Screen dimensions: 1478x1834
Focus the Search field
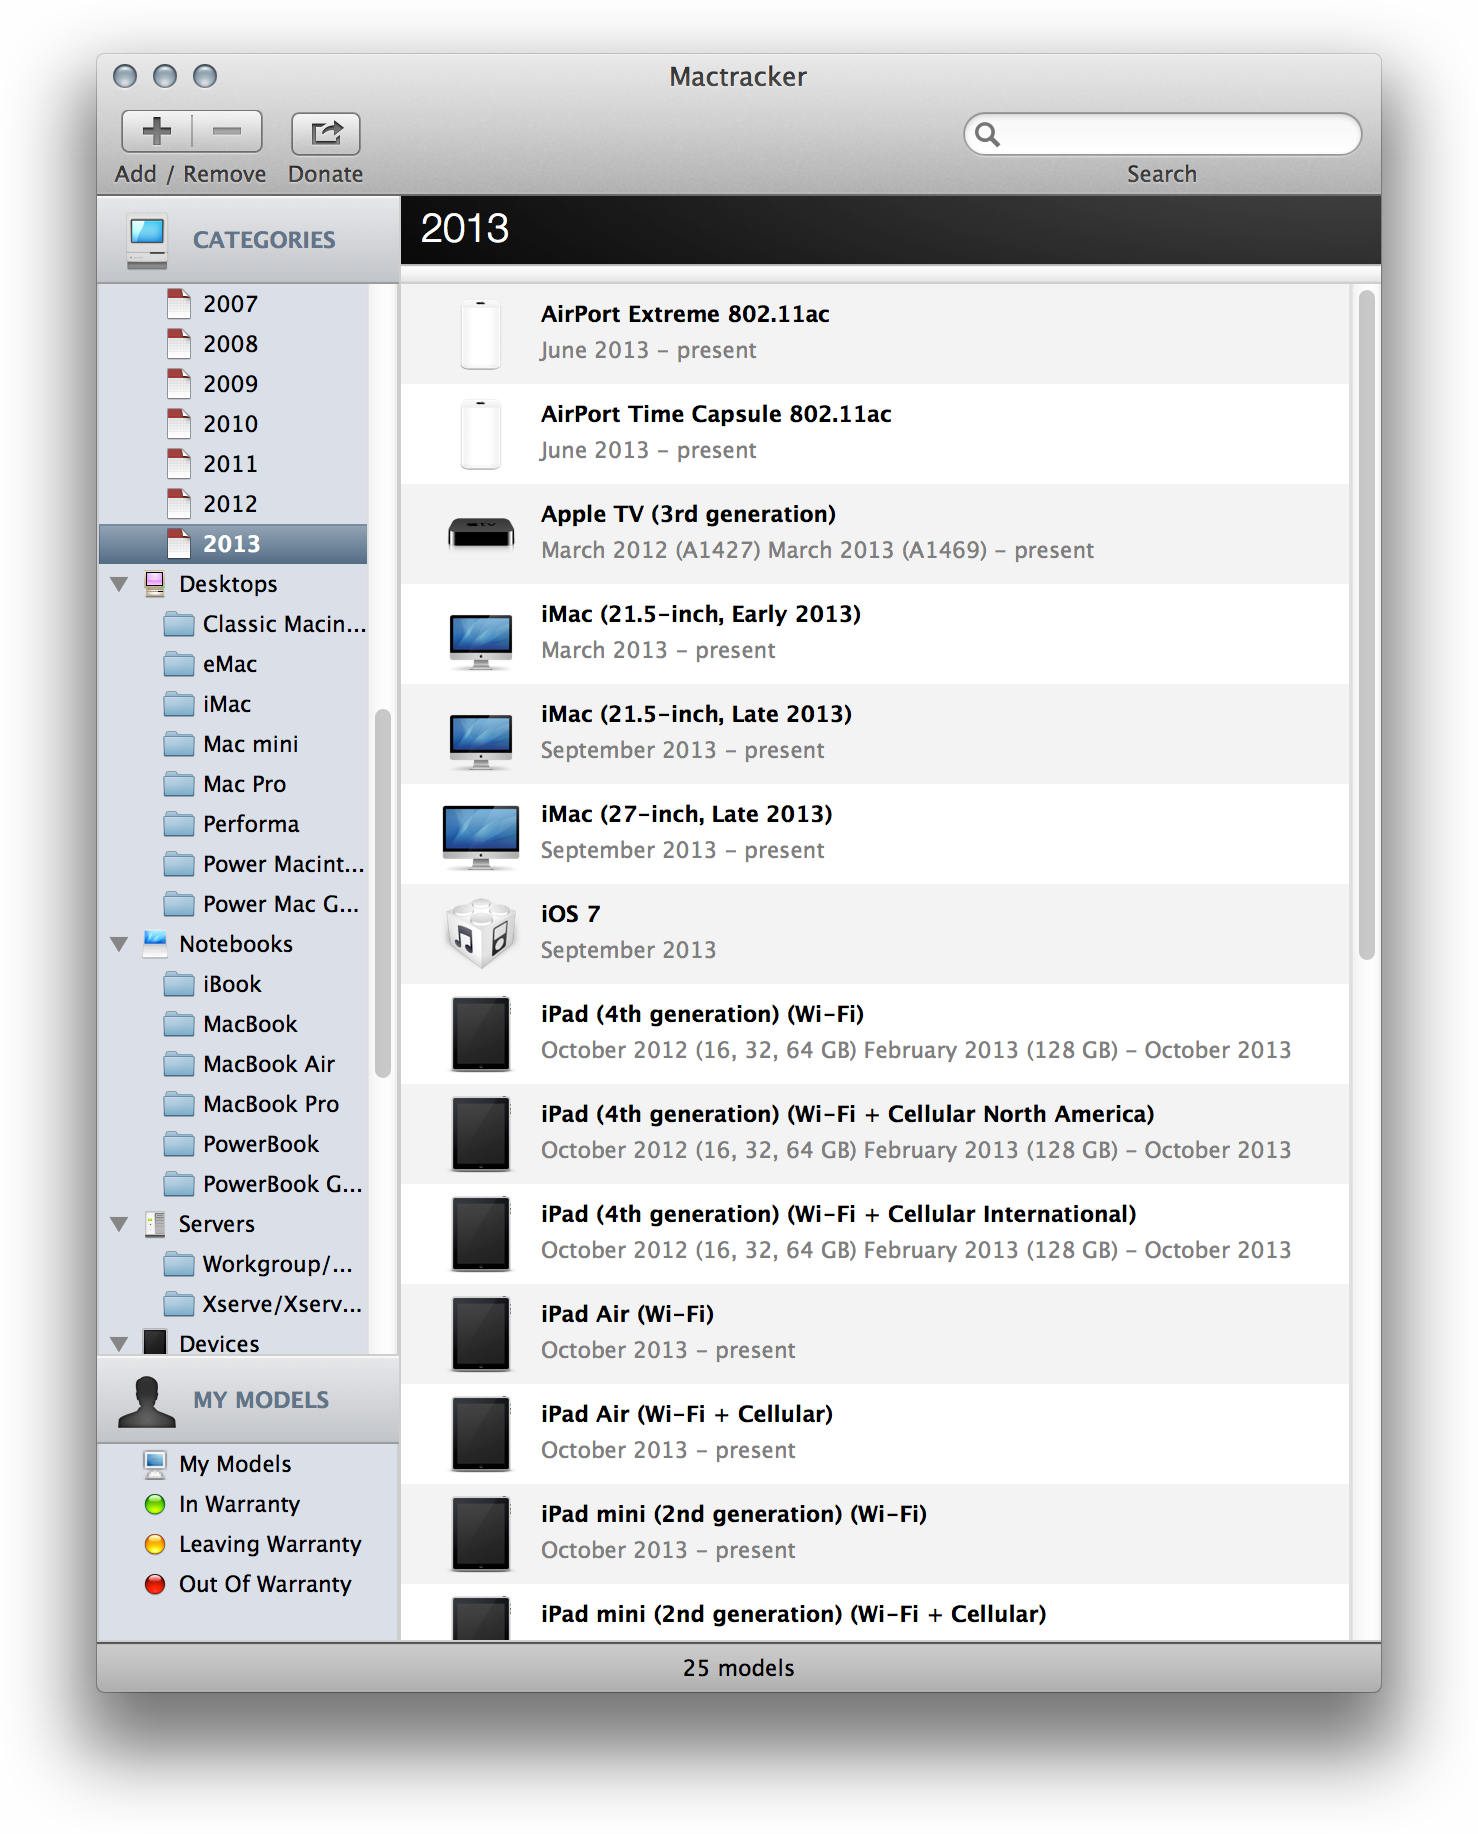tap(1162, 134)
